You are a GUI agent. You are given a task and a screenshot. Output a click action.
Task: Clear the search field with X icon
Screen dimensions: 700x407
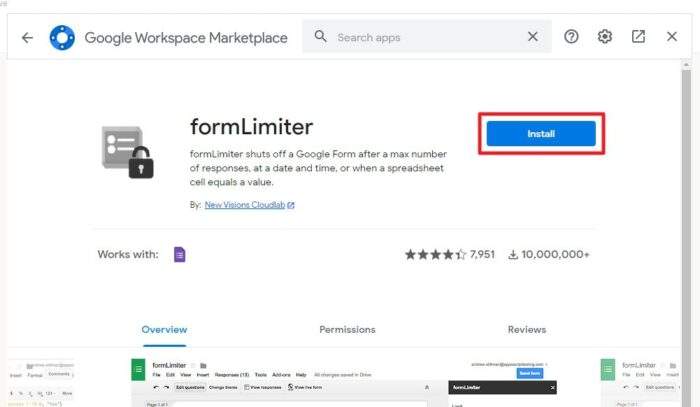[533, 37]
